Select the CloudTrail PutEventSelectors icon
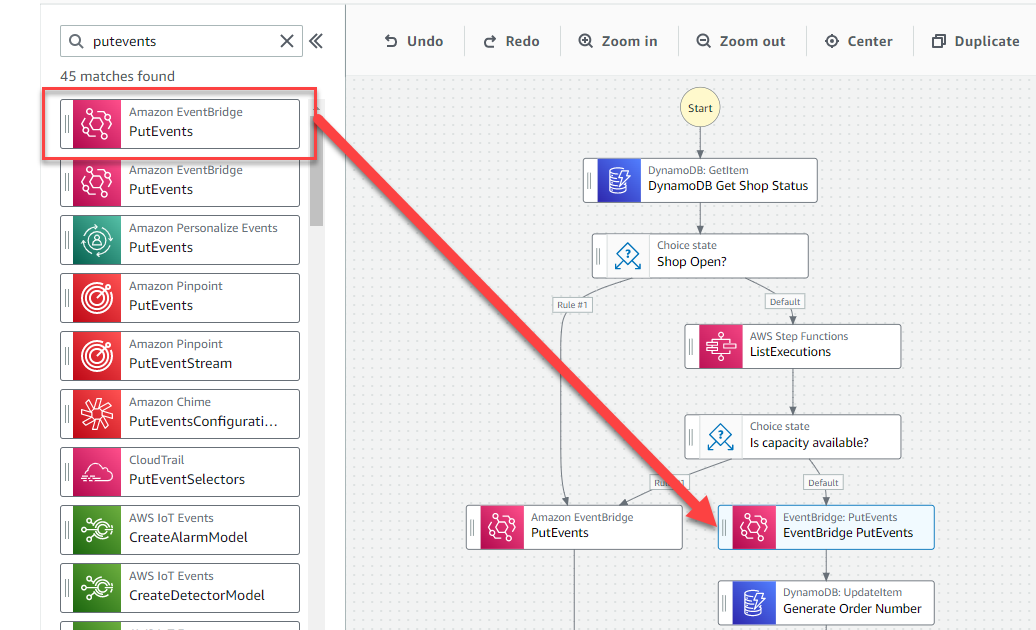Image resolution: width=1036 pixels, height=630 pixels. [x=96, y=472]
